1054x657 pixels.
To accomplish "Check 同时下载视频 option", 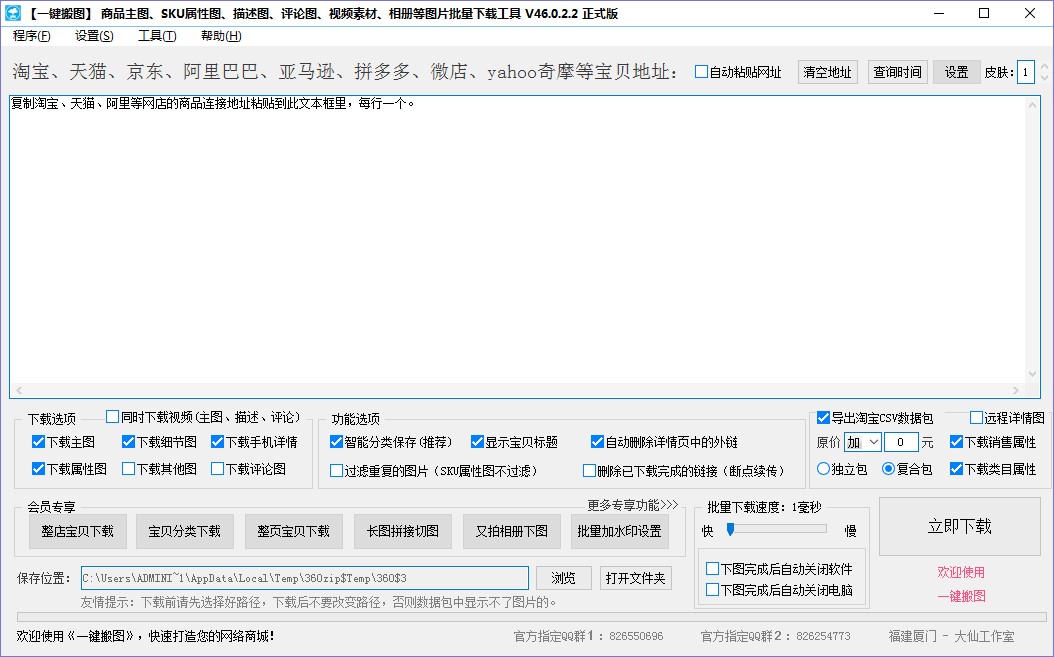I will (115, 417).
